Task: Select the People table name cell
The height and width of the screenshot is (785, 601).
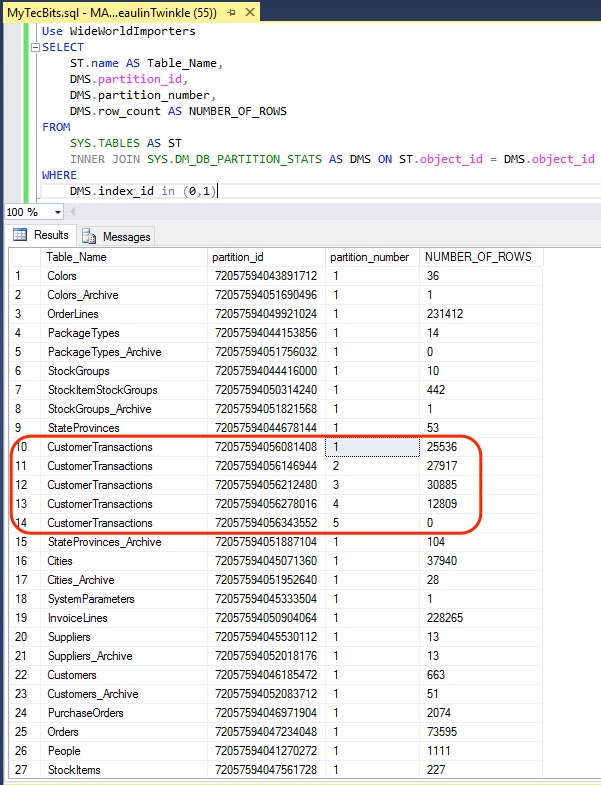Action: tap(124, 751)
